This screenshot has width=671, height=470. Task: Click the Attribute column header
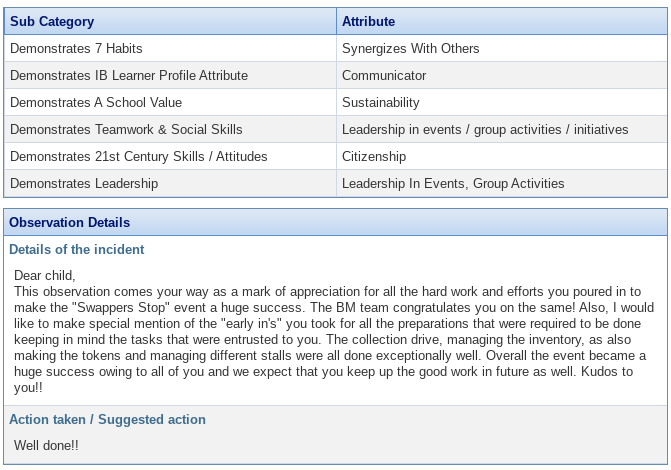pyautogui.click(x=502, y=21)
